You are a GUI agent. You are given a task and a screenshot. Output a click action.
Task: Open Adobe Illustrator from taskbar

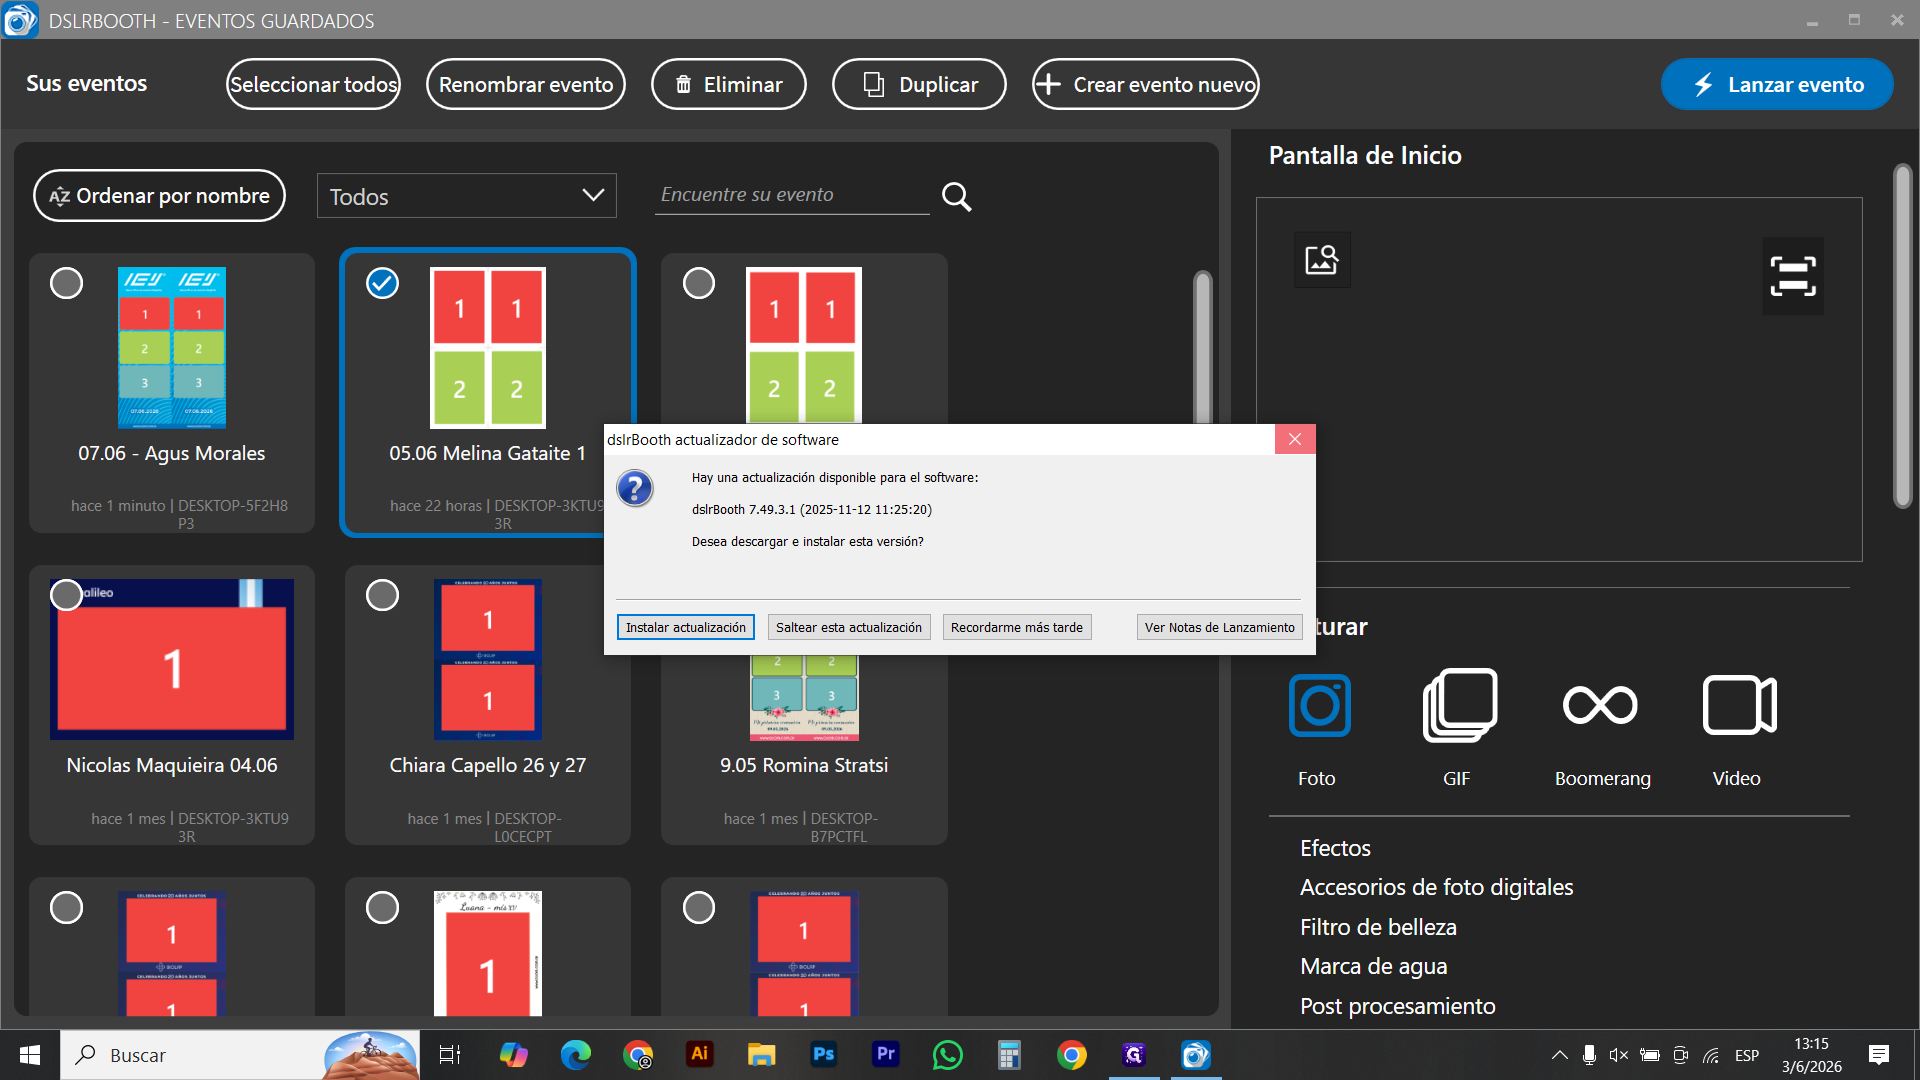tap(700, 1054)
